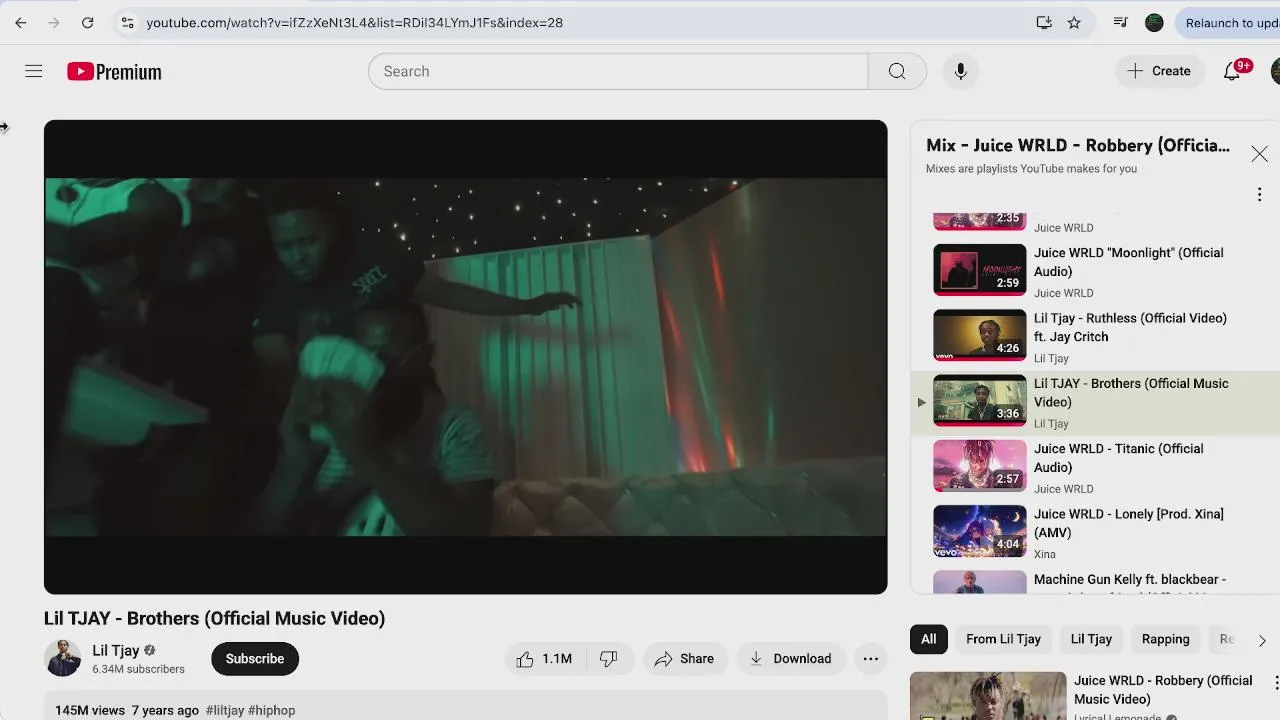The width and height of the screenshot is (1280, 720).
Task: Click video title Lil TJAY - Brothers
Action: 214,618
